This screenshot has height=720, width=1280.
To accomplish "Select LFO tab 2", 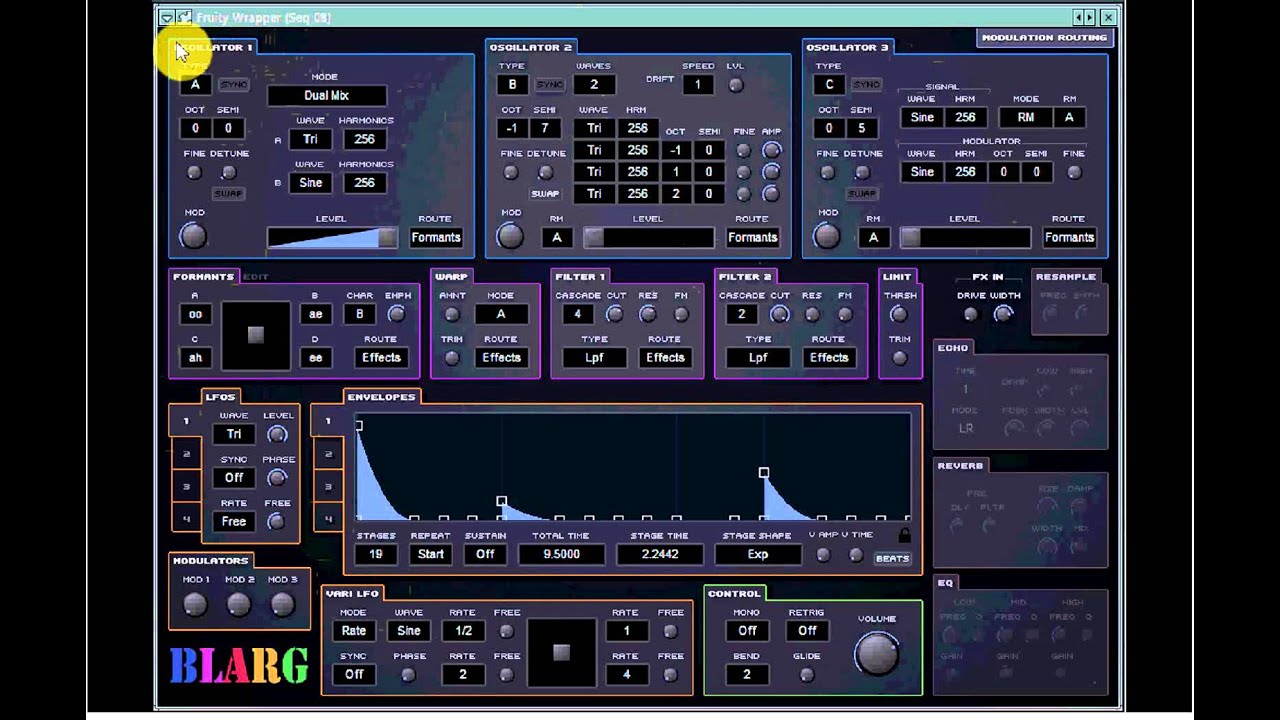I will (186, 454).
